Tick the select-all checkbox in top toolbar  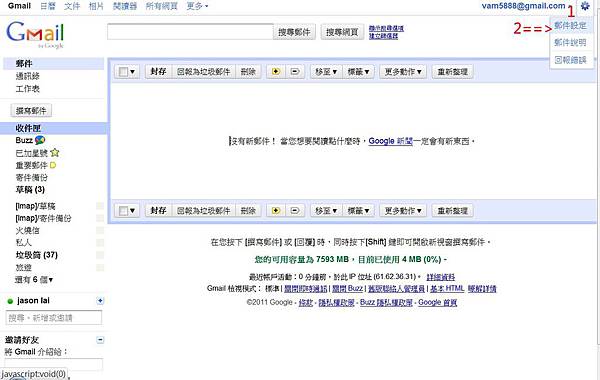click(x=123, y=72)
